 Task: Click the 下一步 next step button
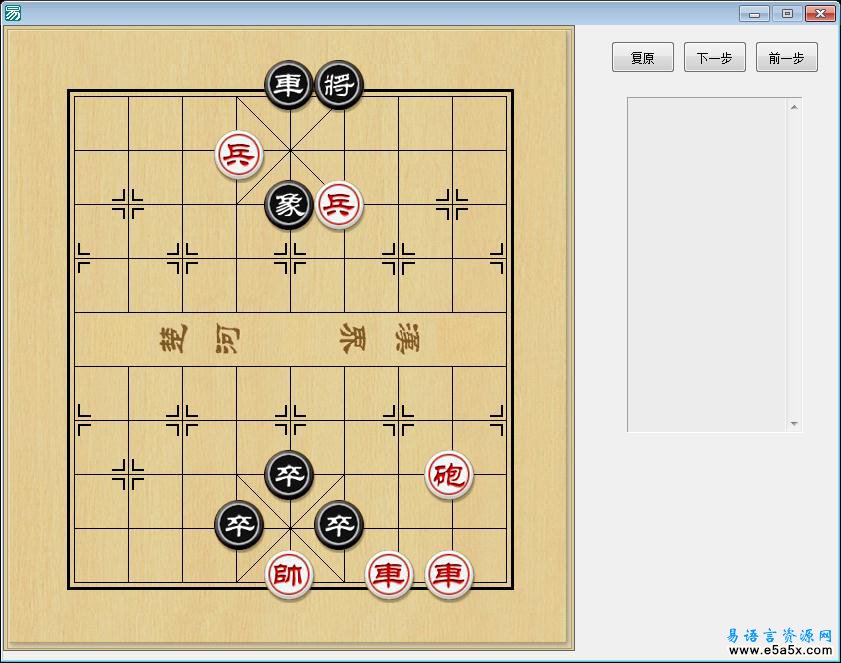point(714,58)
